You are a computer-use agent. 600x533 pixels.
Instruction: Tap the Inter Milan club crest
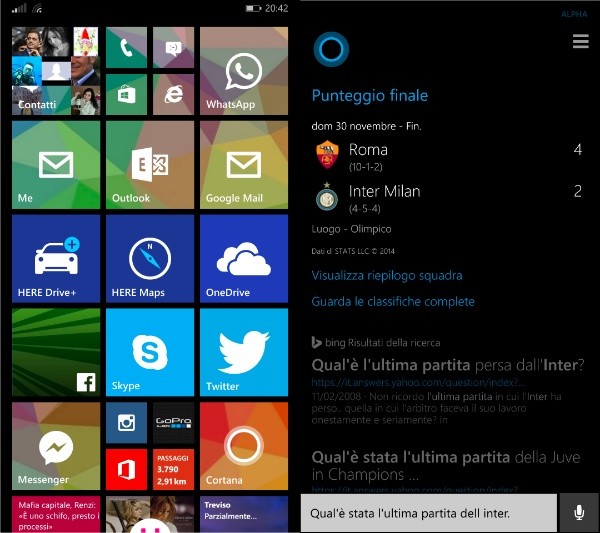tap(327, 196)
